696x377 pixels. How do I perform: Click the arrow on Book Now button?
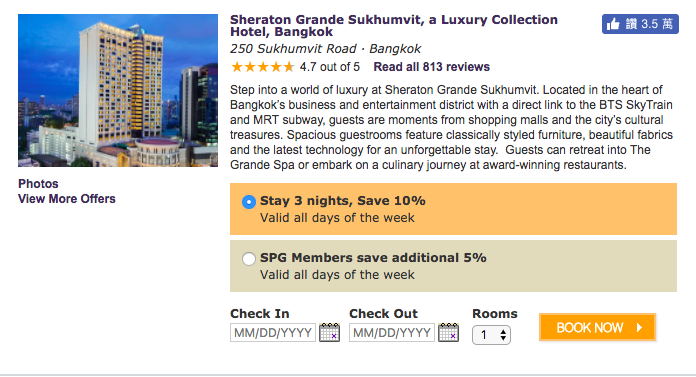[x=640, y=328]
